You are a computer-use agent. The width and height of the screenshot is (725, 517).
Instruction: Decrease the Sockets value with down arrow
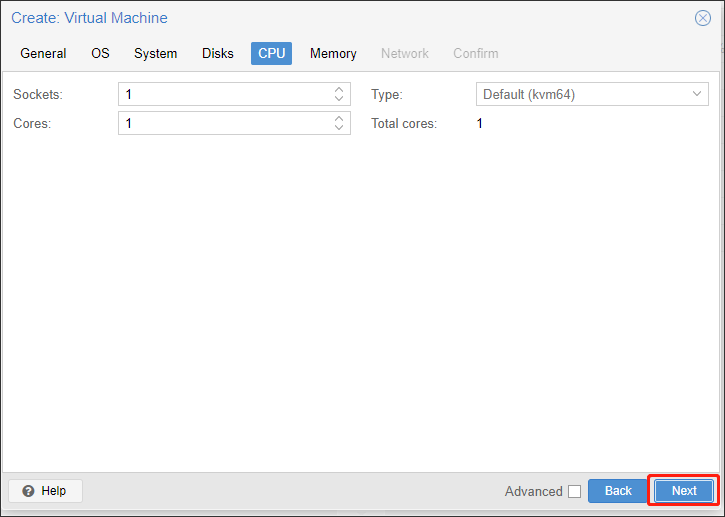(x=339, y=99)
